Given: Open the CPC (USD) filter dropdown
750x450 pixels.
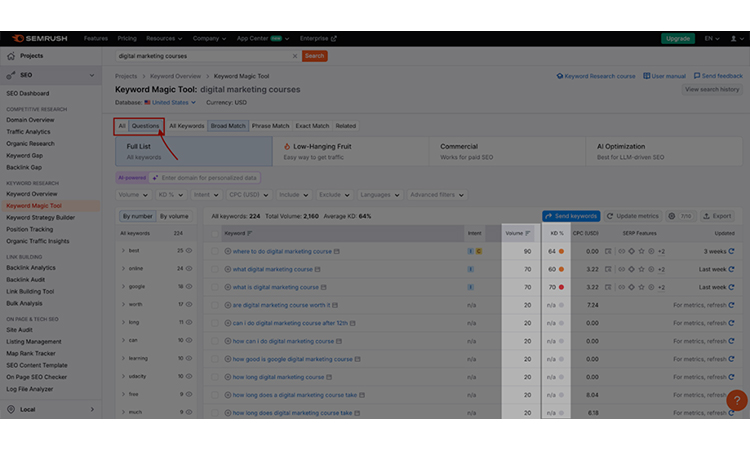Looking at the screenshot, I should pyautogui.click(x=249, y=195).
